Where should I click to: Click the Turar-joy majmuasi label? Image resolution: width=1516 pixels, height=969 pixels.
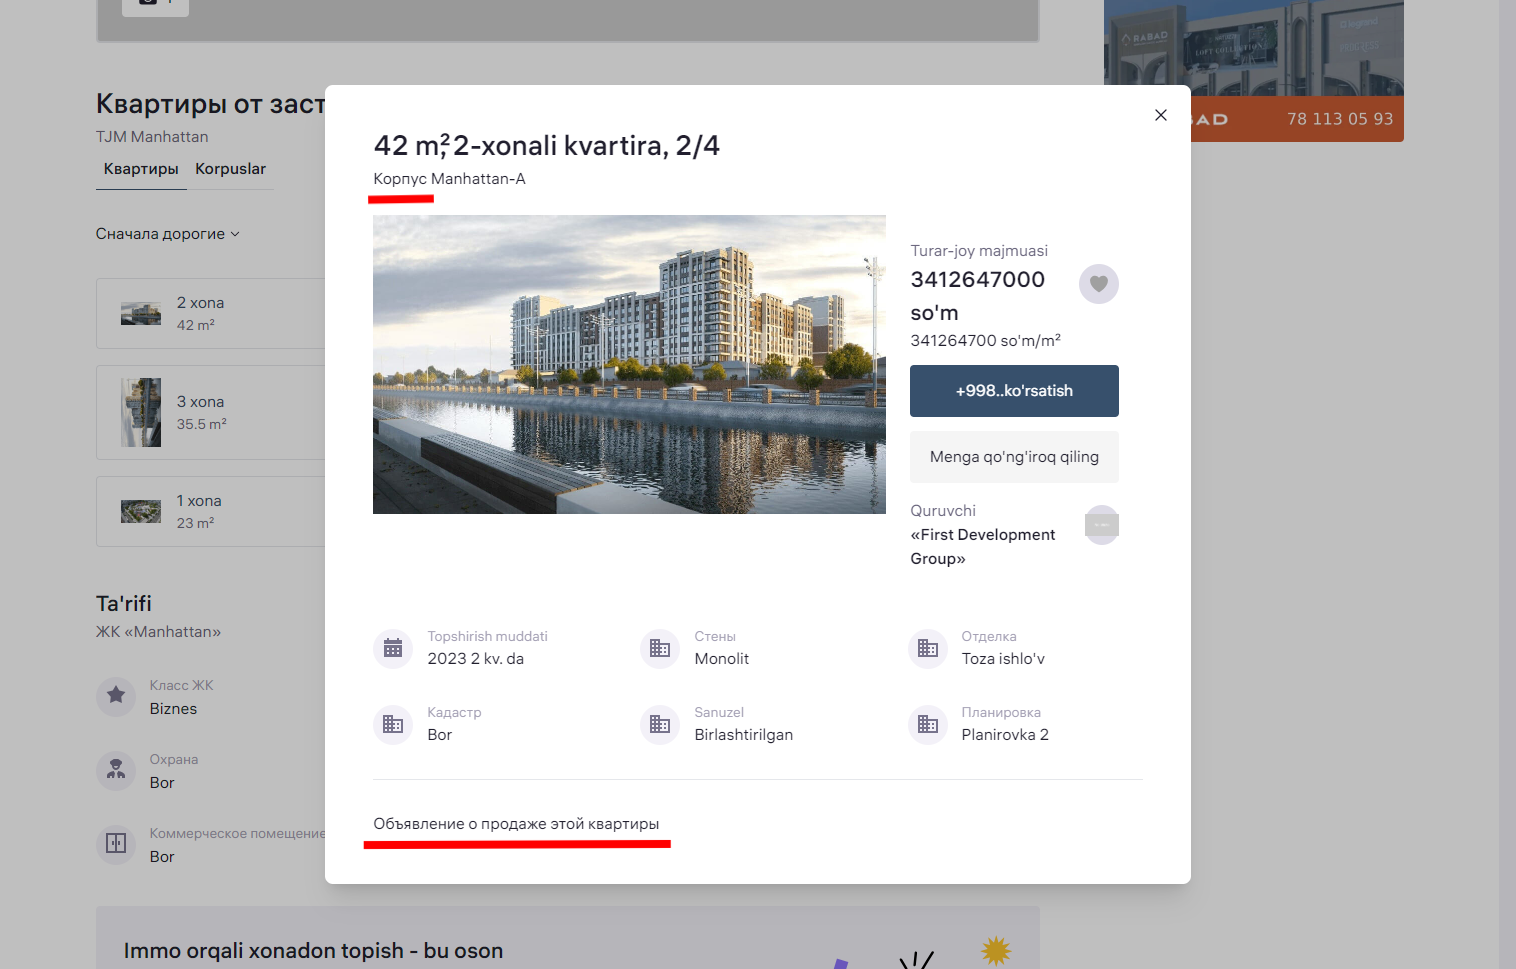coord(979,251)
